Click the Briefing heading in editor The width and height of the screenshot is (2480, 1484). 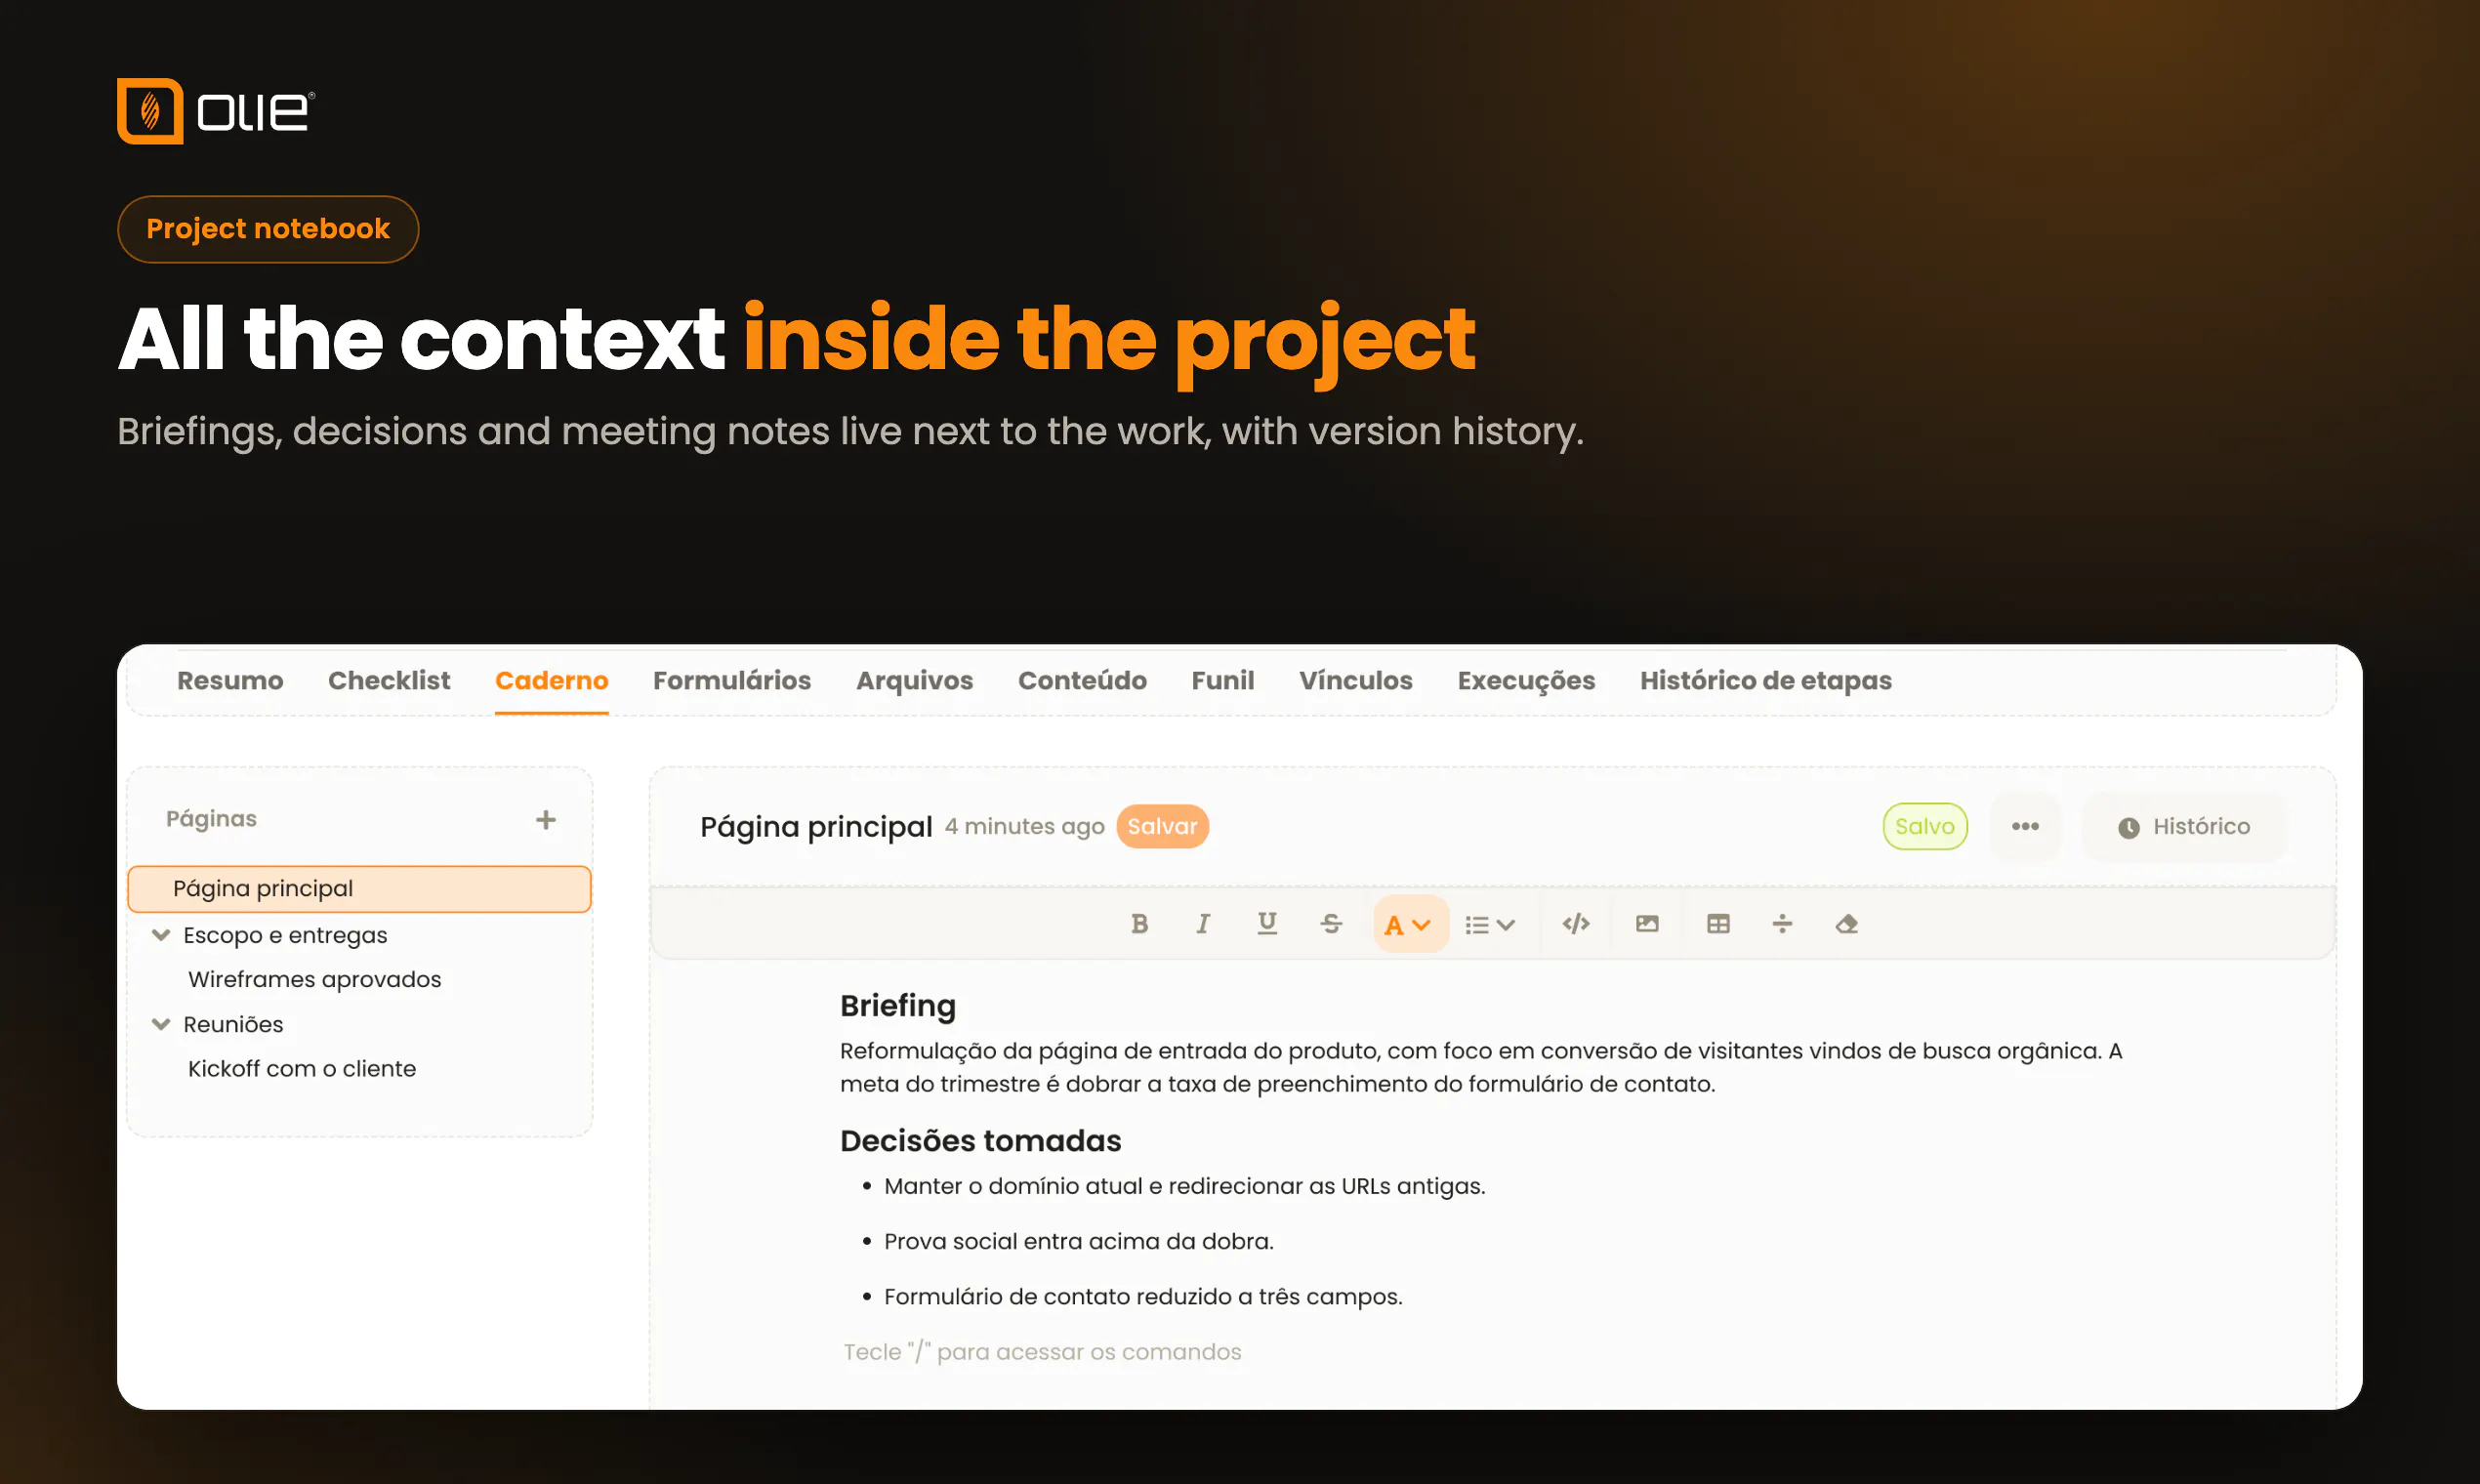point(898,1006)
